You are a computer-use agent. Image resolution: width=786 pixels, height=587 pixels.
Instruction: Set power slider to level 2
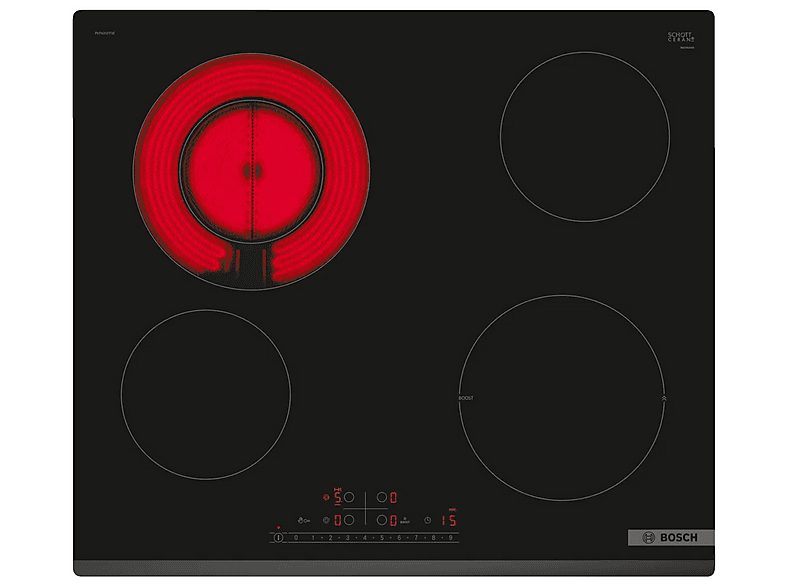[x=330, y=537]
